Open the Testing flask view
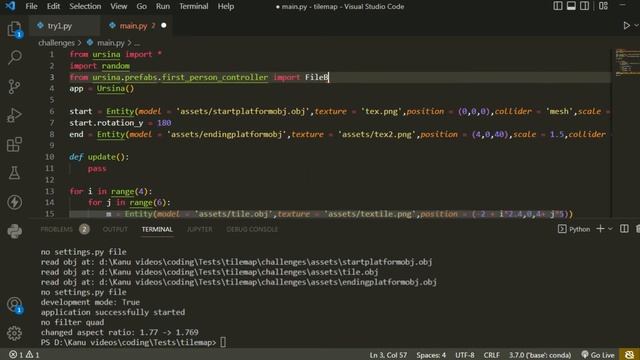 [15, 173]
